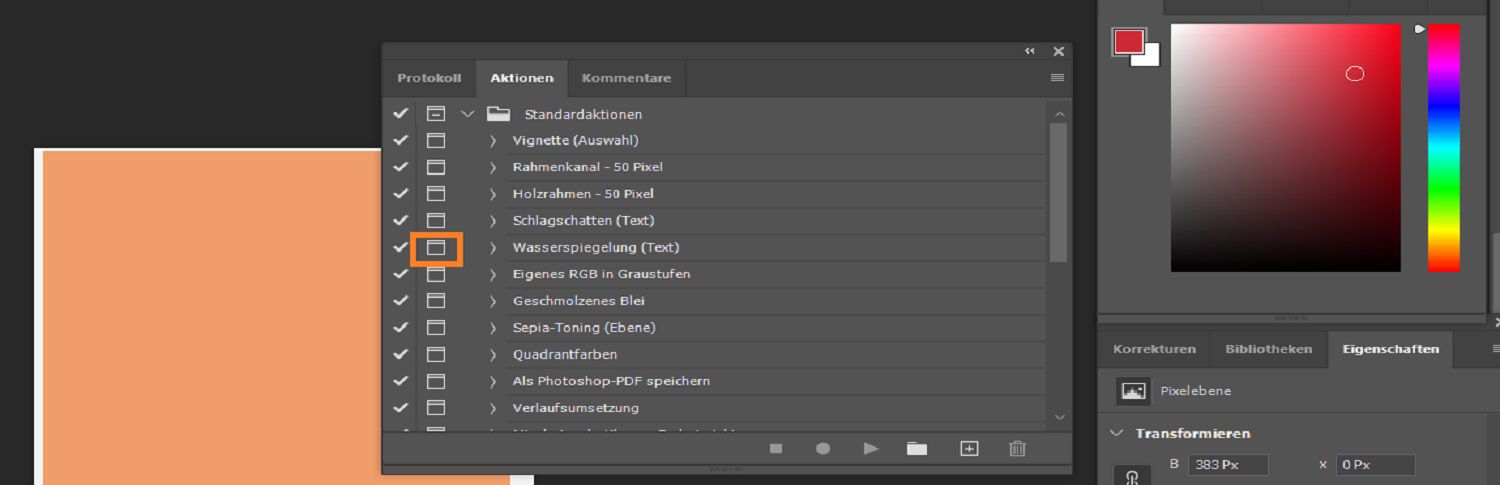This screenshot has height=485, width=1500.
Task: Create a new action set folder
Action: pyautogui.click(x=917, y=449)
